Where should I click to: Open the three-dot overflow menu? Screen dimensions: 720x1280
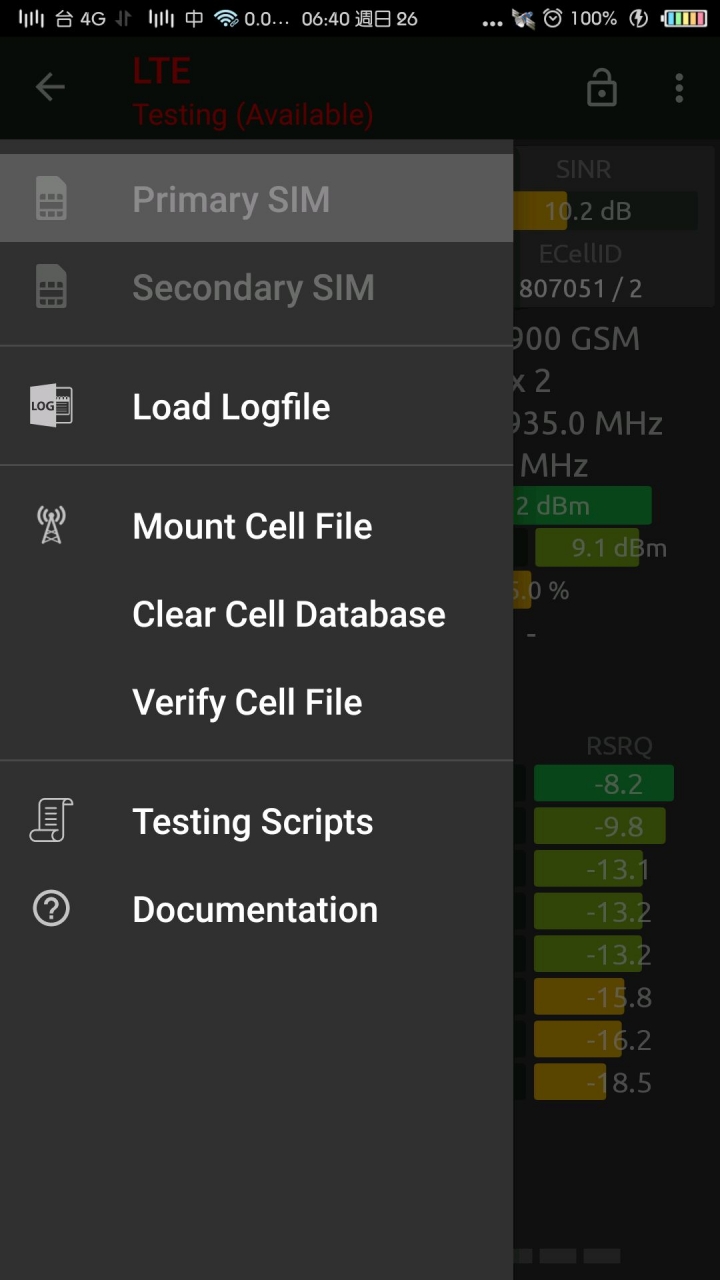(679, 88)
